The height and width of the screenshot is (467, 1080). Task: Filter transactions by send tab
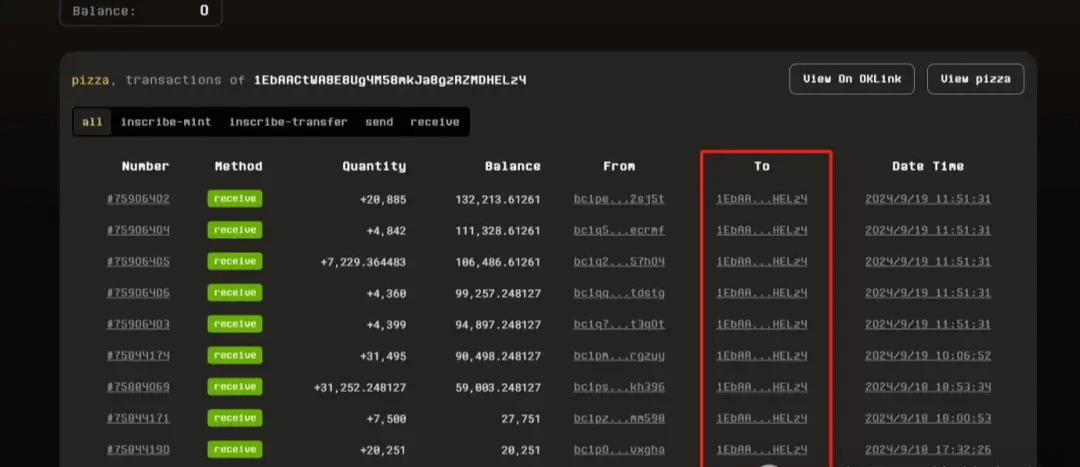coord(379,122)
